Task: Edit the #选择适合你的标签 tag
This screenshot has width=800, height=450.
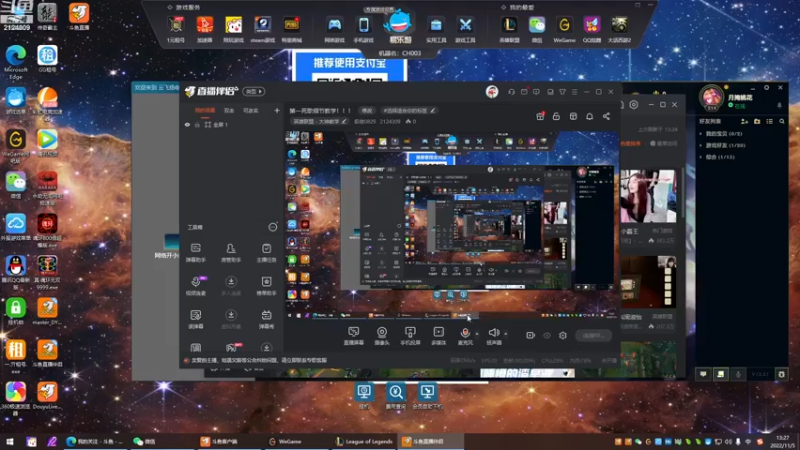Action: (x=409, y=110)
